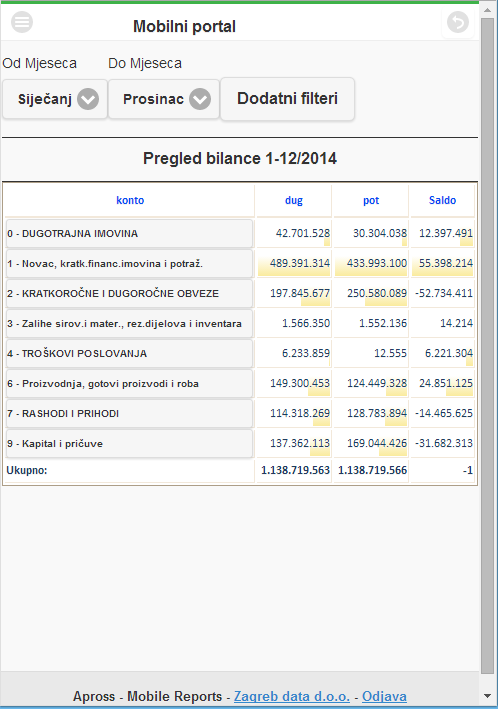Click the Dodatni filteri button
Viewport: 498px width, 709px height.
point(287,99)
